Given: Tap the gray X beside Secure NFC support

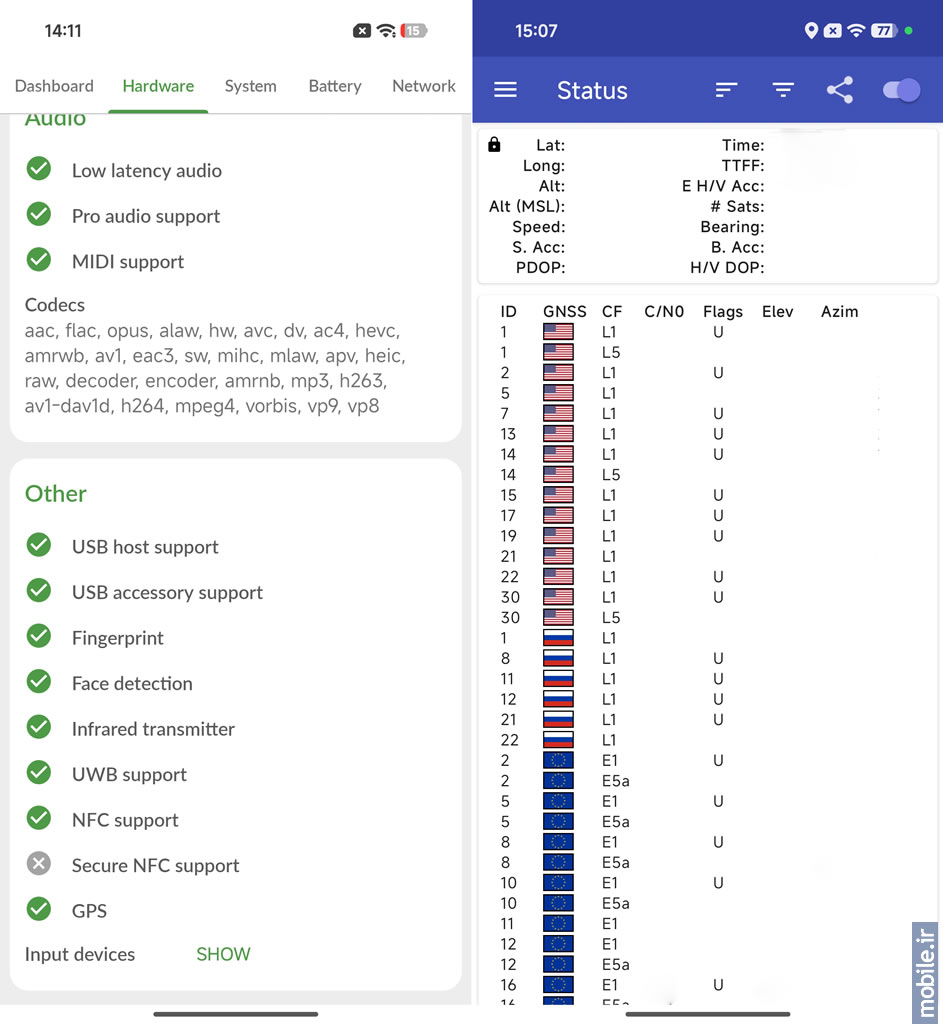Looking at the screenshot, I should pyautogui.click(x=39, y=864).
